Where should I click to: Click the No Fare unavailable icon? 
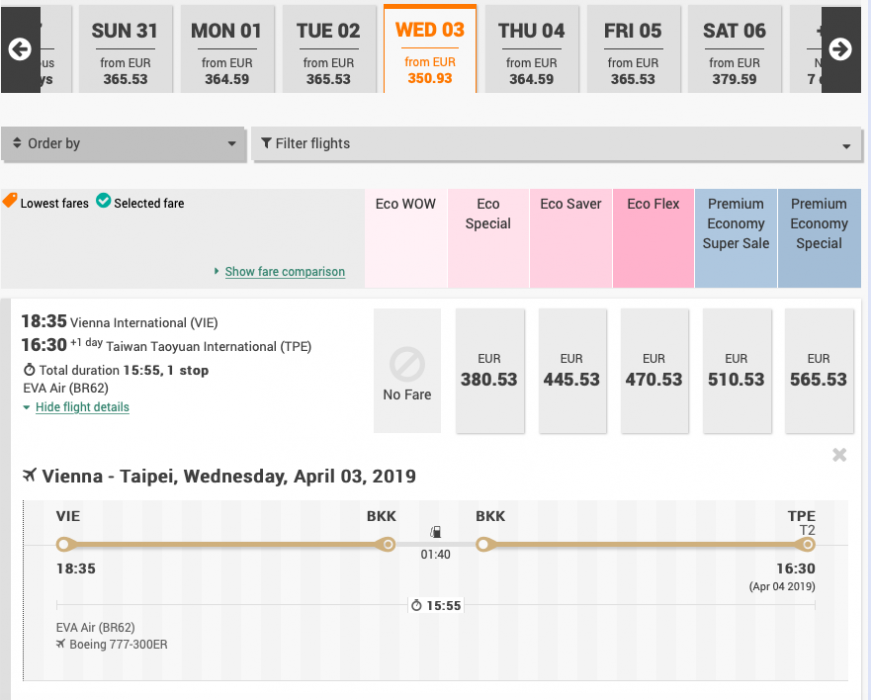(407, 365)
